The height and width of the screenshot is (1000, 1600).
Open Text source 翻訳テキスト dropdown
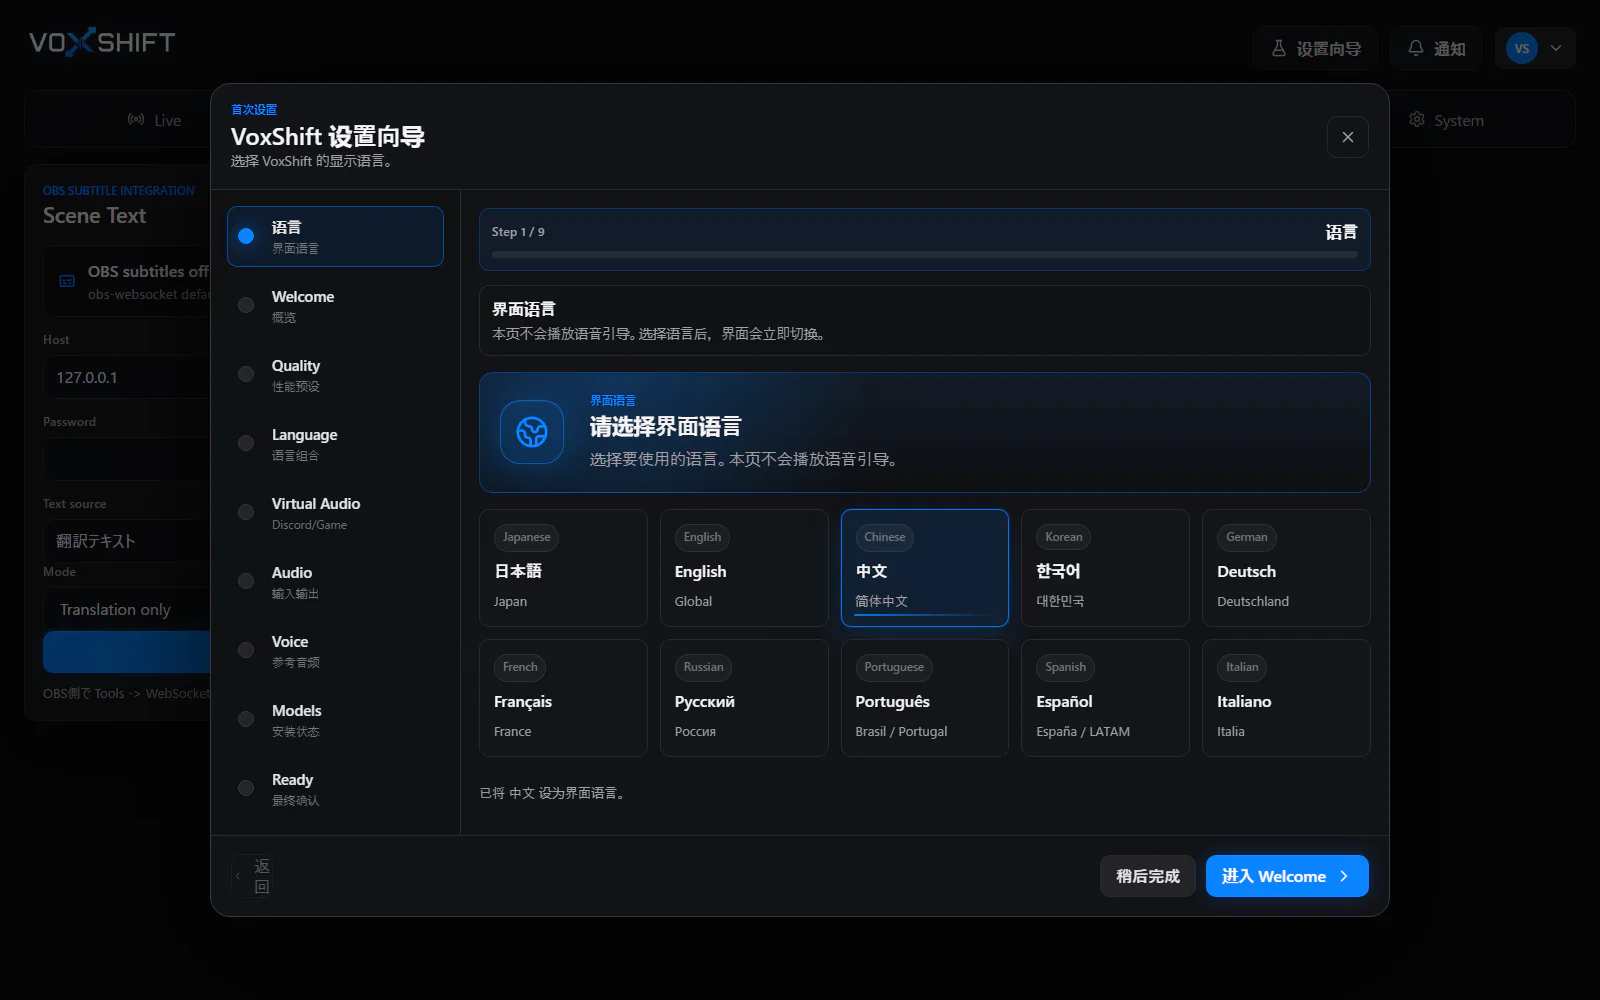(127, 541)
